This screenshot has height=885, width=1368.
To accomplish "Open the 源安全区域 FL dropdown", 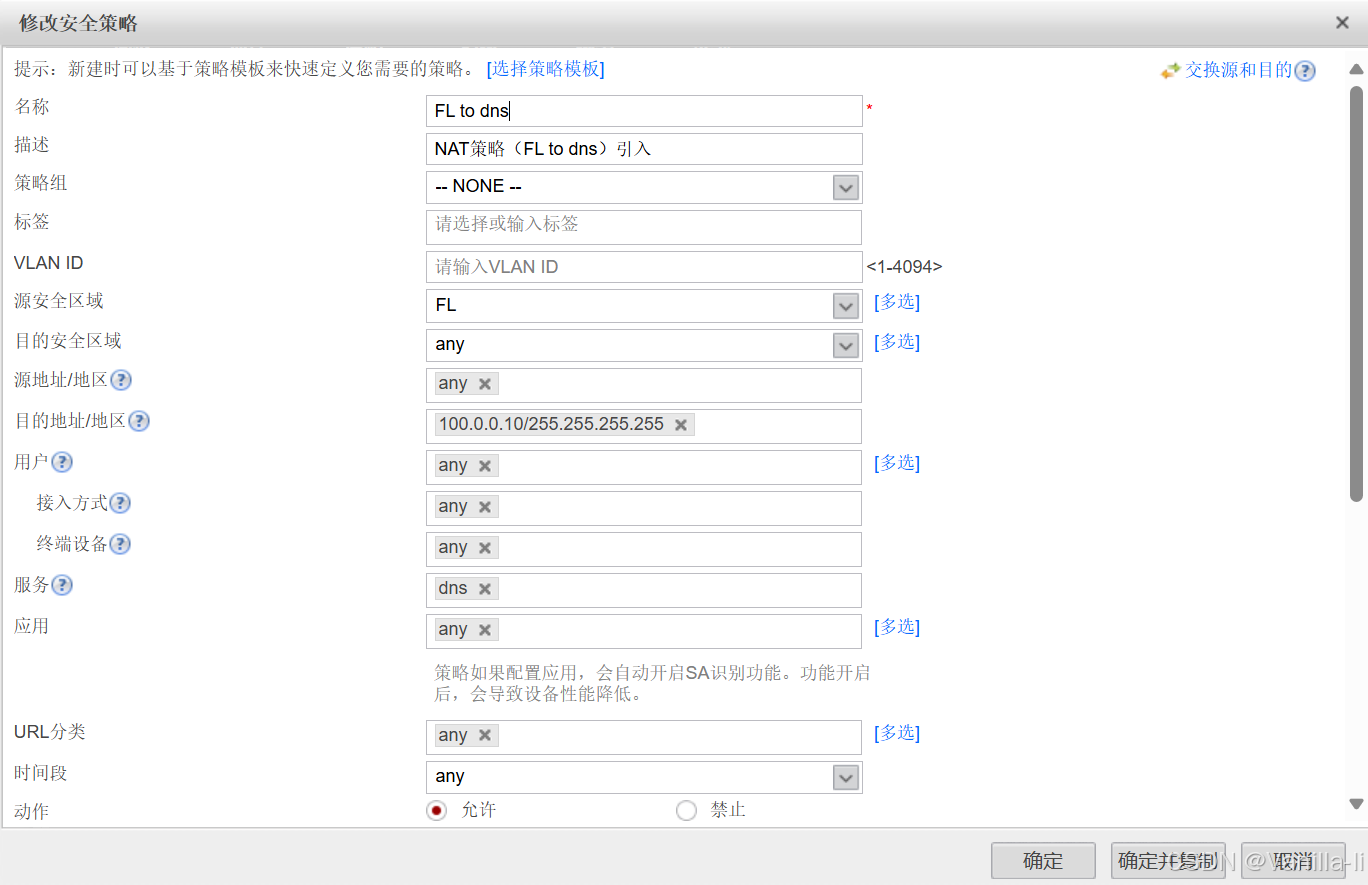I will (x=846, y=306).
